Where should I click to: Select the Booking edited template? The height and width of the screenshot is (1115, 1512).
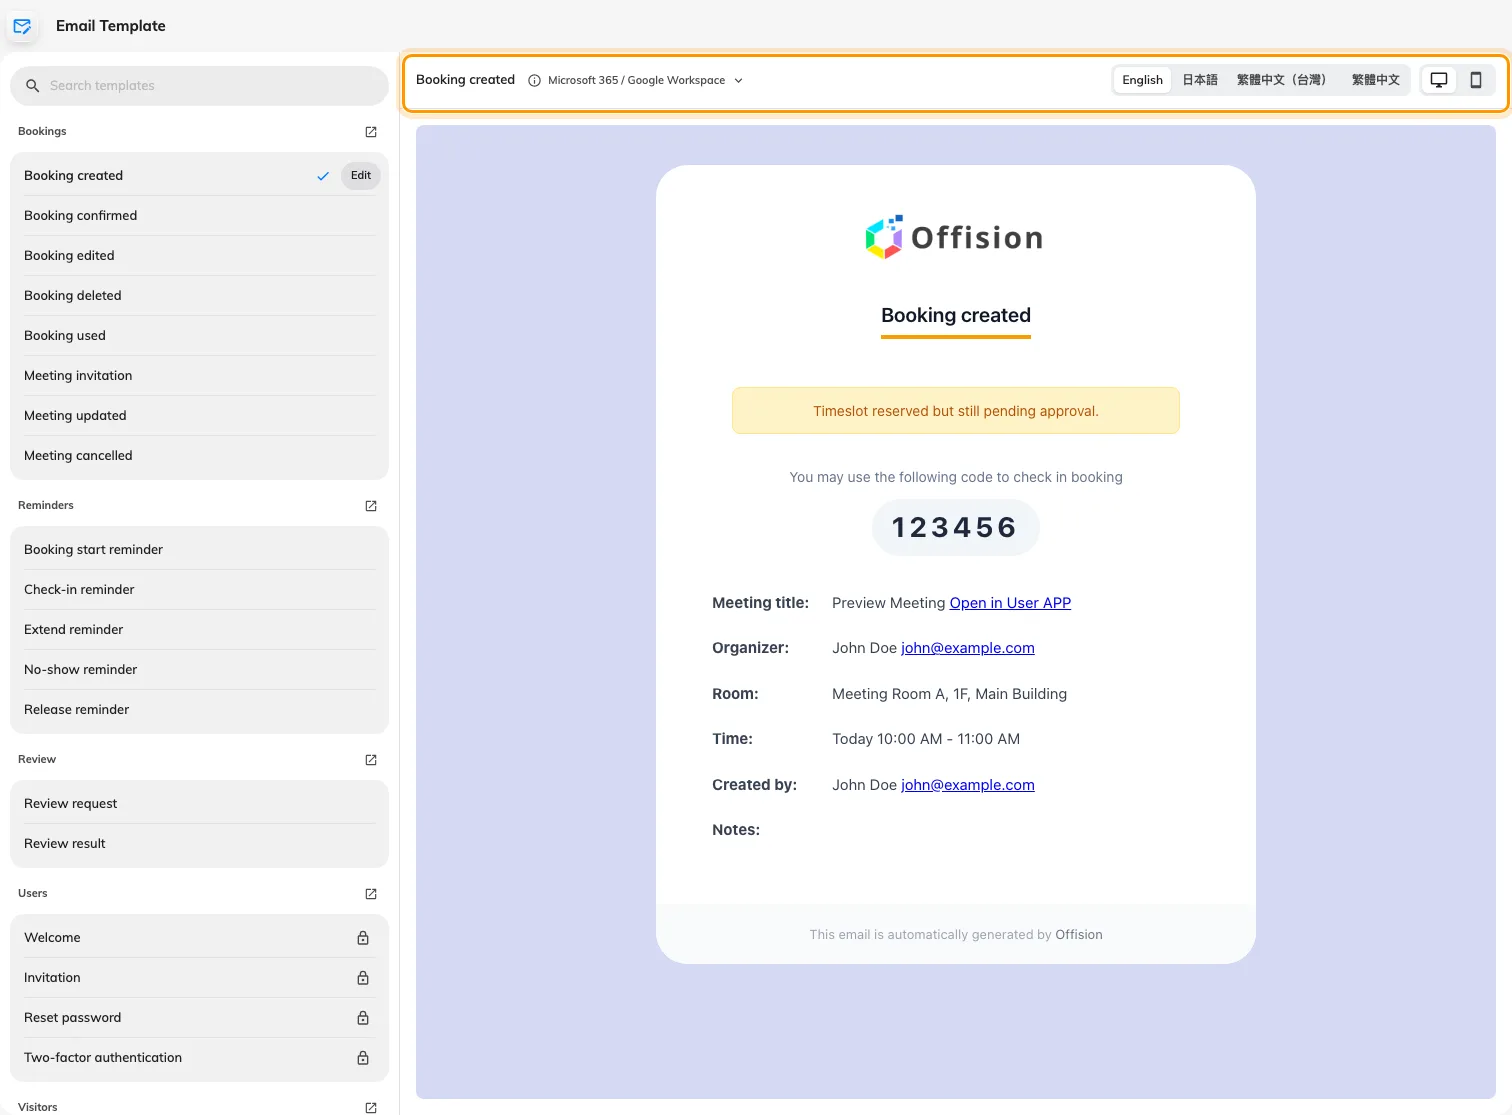pyautogui.click(x=199, y=256)
